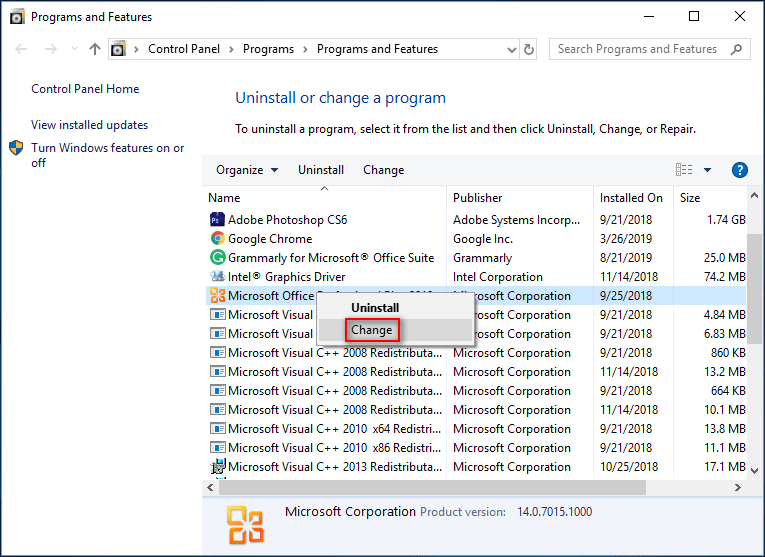Click the Back navigation arrow
The height and width of the screenshot is (557, 765).
(21, 49)
